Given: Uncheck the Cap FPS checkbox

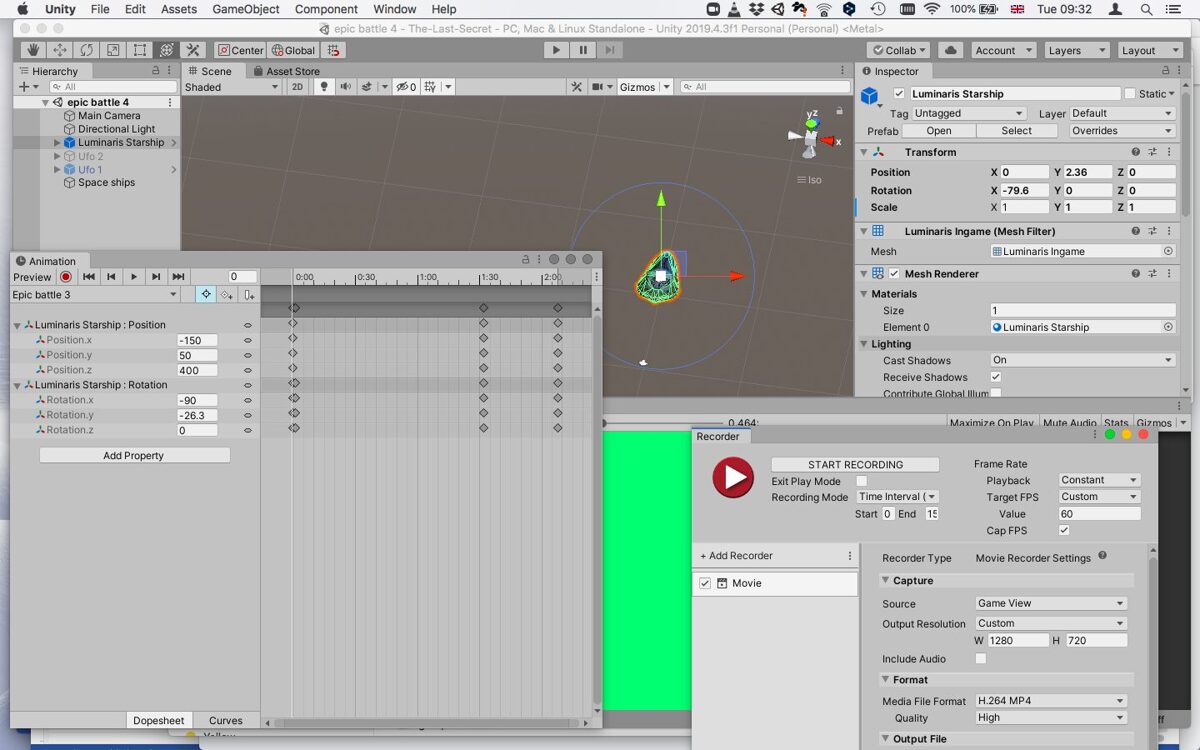Looking at the screenshot, I should [x=1064, y=530].
